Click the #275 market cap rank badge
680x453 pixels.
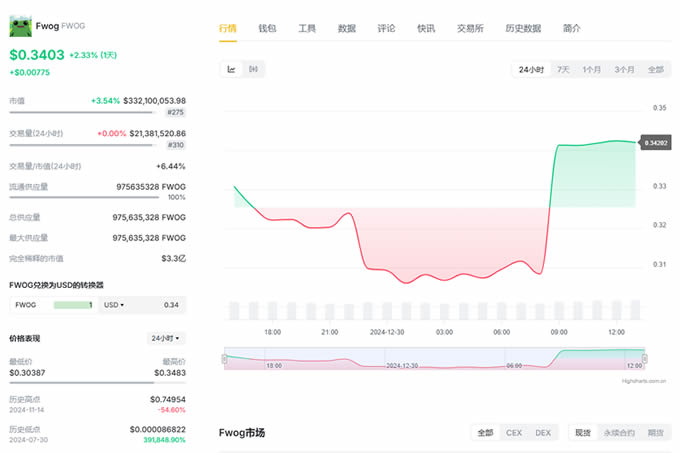[x=176, y=113]
